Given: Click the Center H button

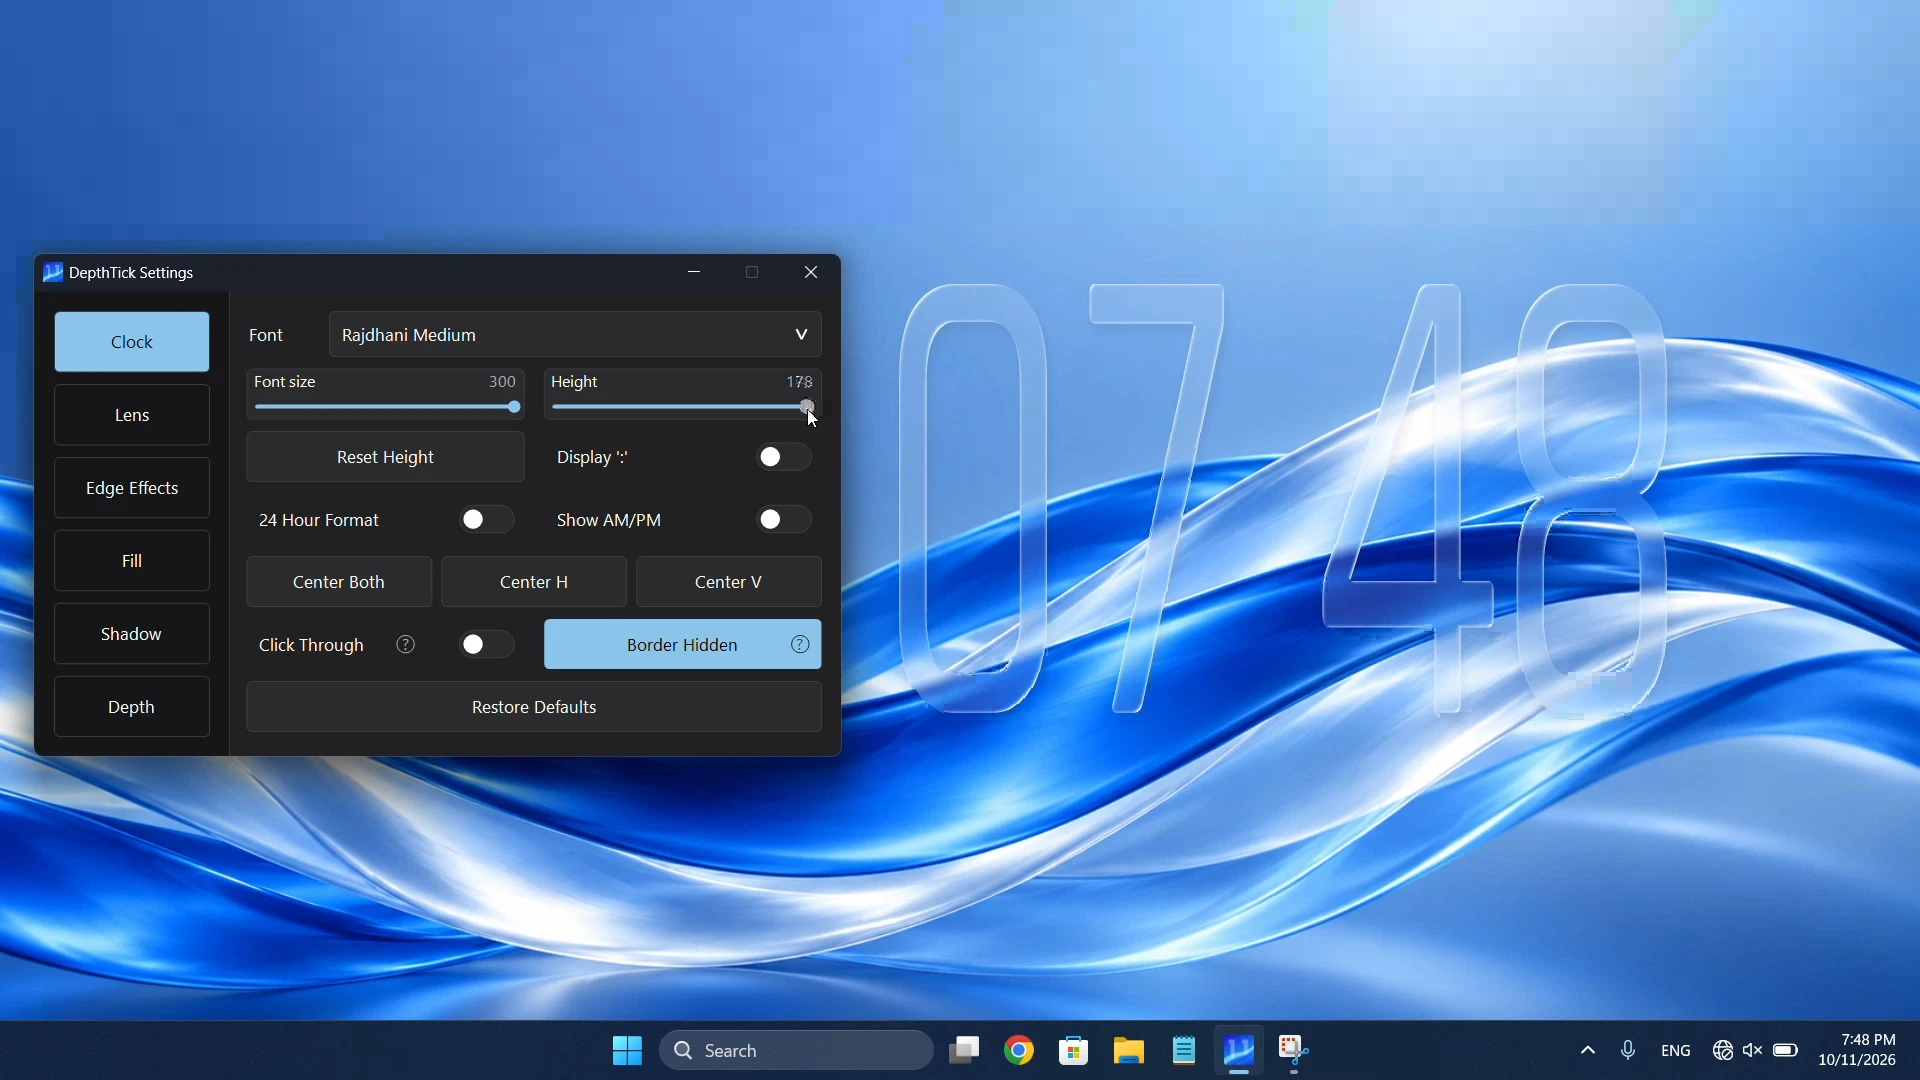Looking at the screenshot, I should [x=534, y=582].
